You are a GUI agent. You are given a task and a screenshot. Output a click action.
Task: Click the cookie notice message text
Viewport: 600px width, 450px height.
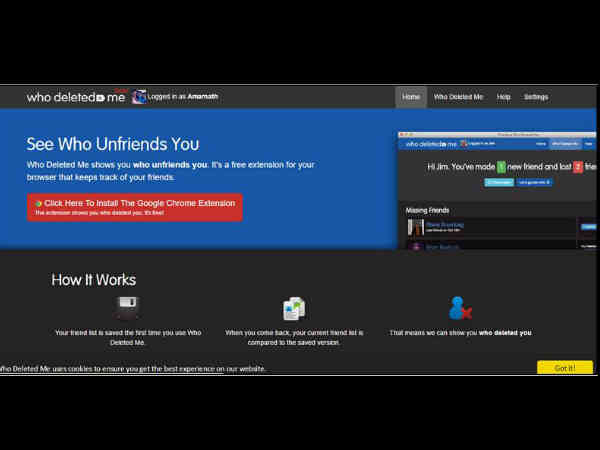[x=132, y=369]
